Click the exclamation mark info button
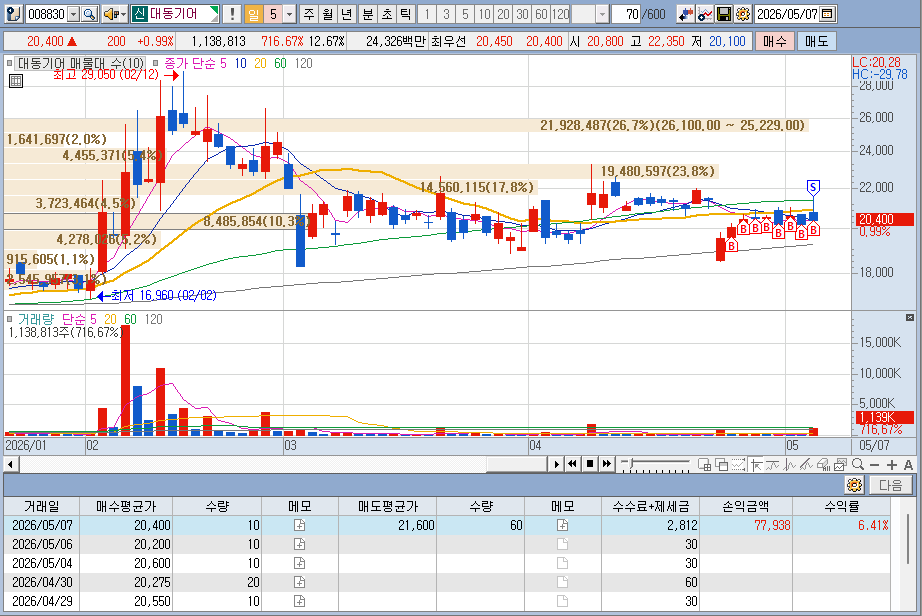Viewport: 922px width, 616px height. (232, 14)
